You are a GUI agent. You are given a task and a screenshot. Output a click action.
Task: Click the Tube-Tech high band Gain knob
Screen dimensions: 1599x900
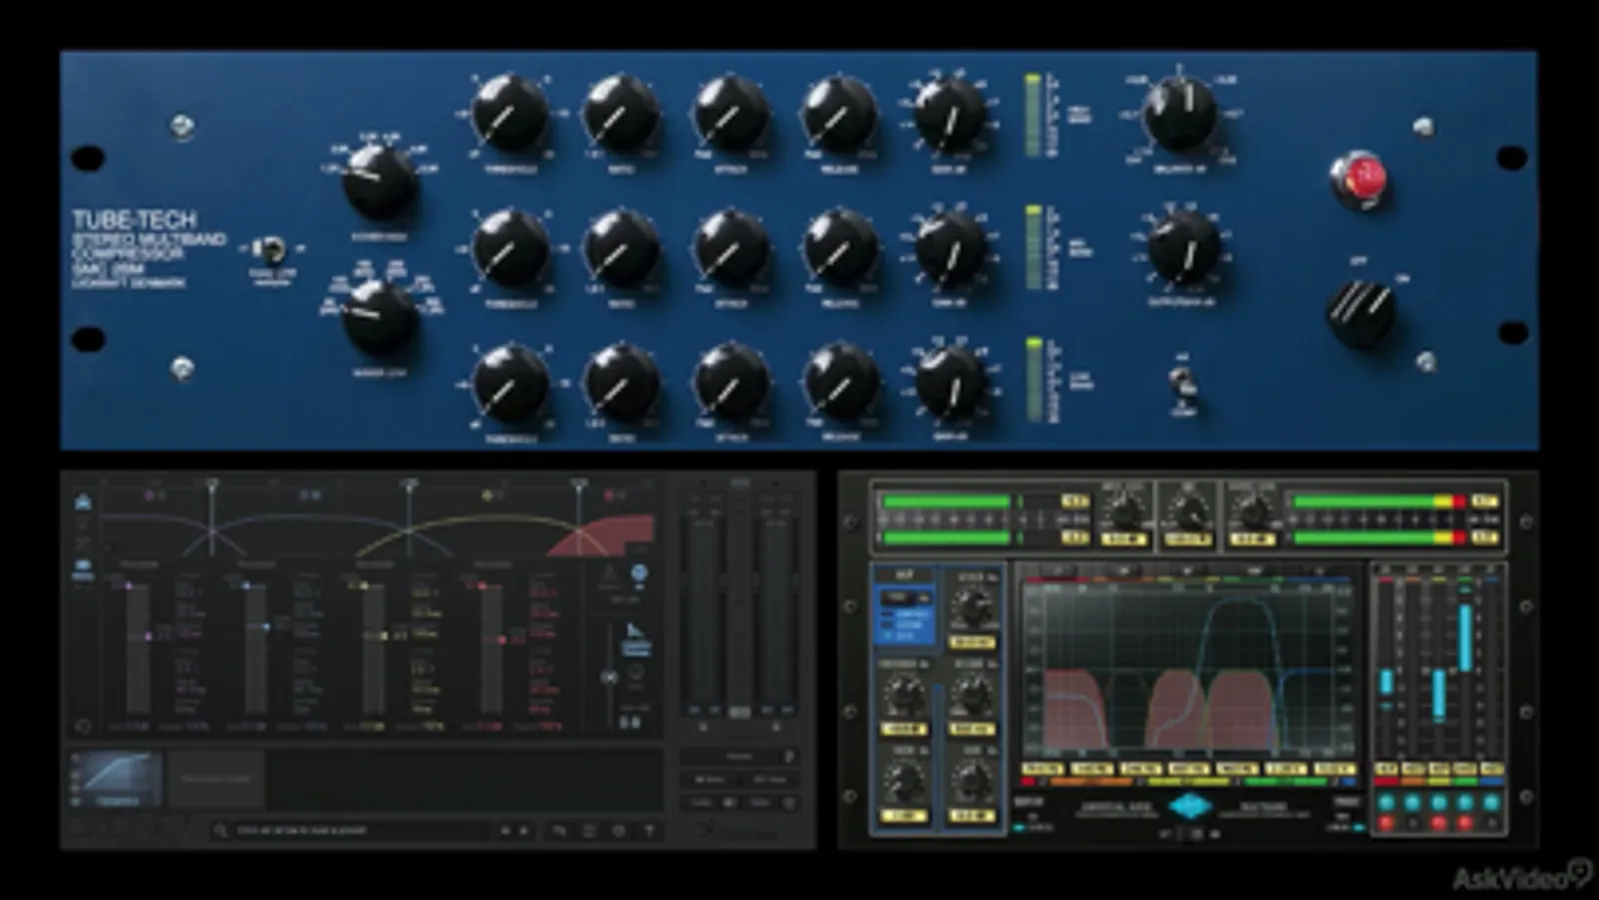[950, 116]
